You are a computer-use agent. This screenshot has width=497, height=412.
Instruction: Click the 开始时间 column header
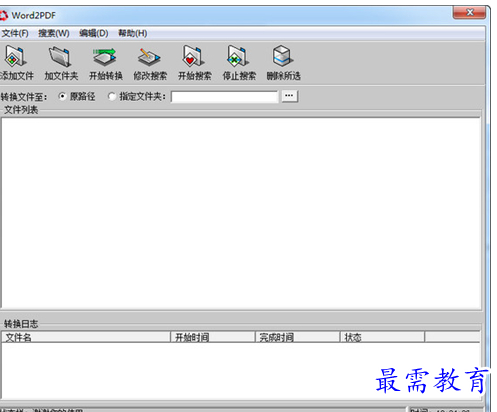tap(212, 337)
